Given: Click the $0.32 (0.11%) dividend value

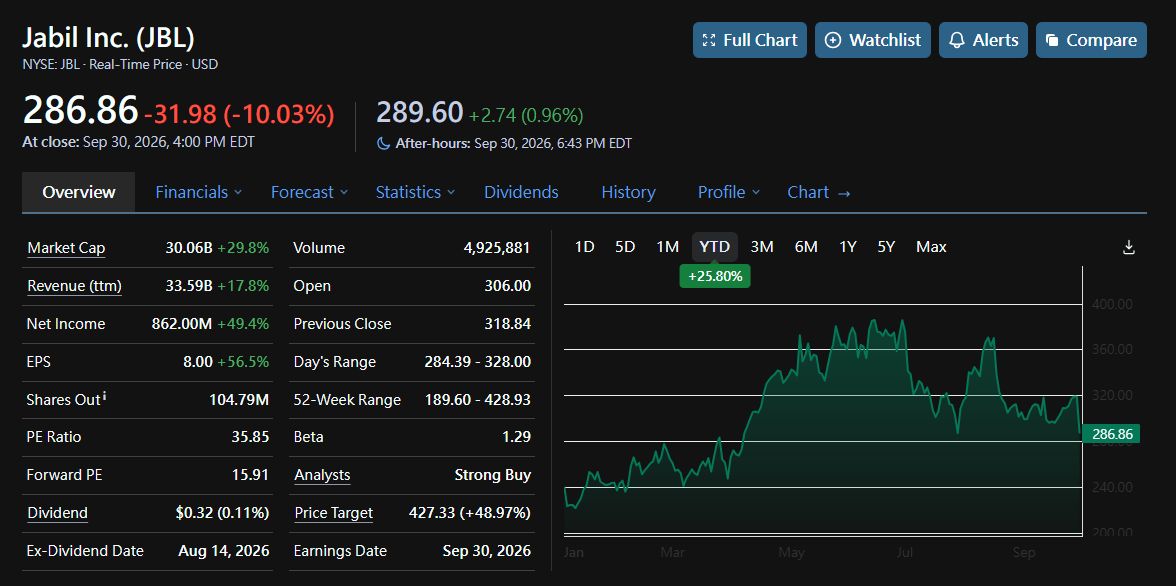Looking at the screenshot, I should coord(222,513).
